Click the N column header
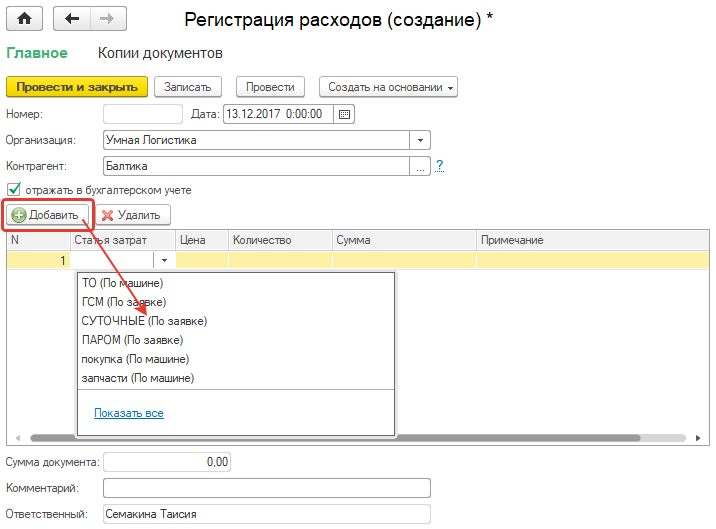The height and width of the screenshot is (529, 716). click(x=38, y=240)
